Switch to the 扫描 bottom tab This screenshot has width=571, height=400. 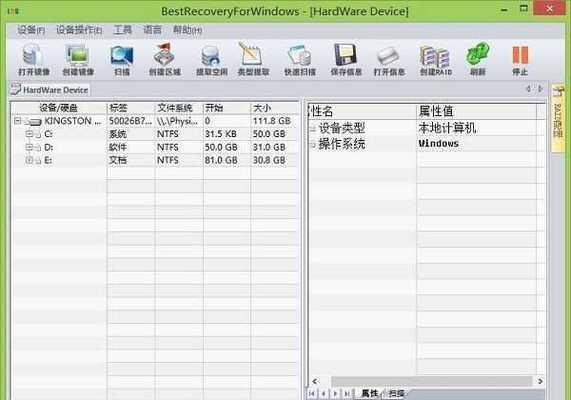pyautogui.click(x=396, y=393)
